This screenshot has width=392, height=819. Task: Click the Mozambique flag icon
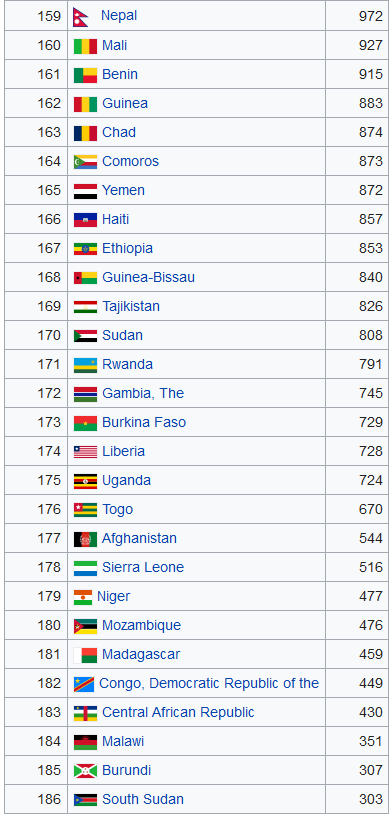pos(85,626)
